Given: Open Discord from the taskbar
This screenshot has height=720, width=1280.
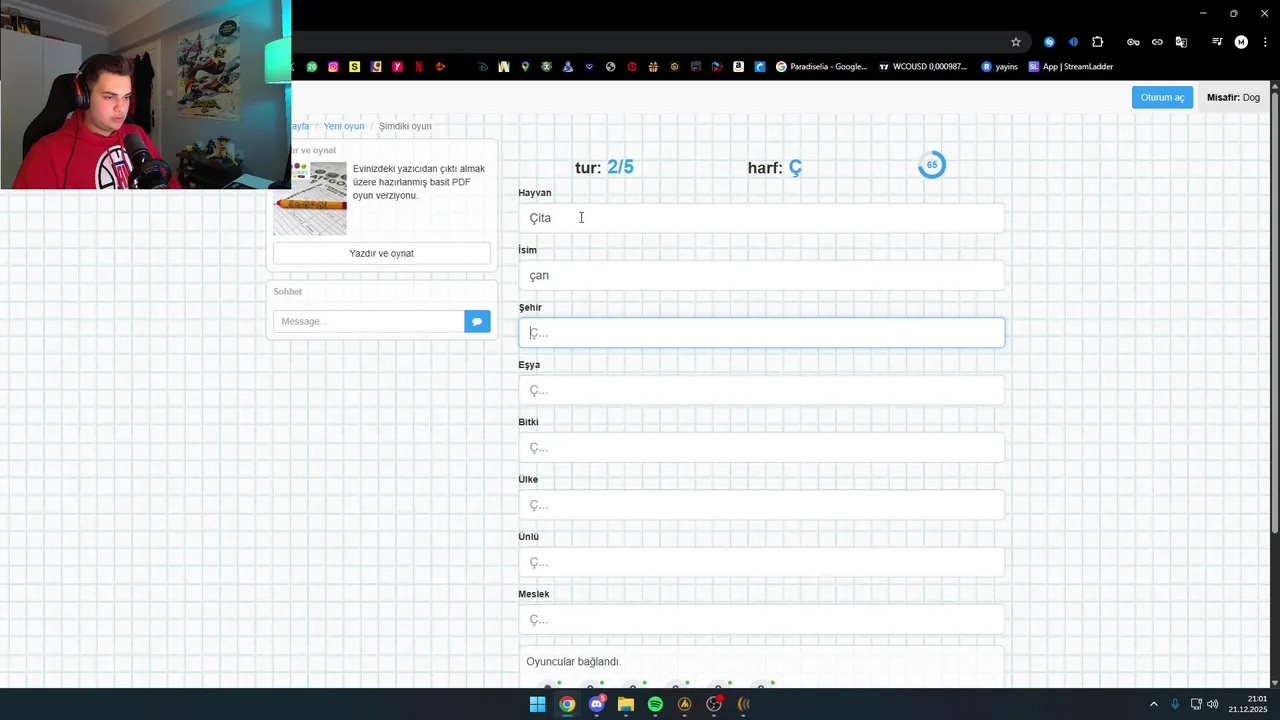Looking at the screenshot, I should click(x=597, y=704).
